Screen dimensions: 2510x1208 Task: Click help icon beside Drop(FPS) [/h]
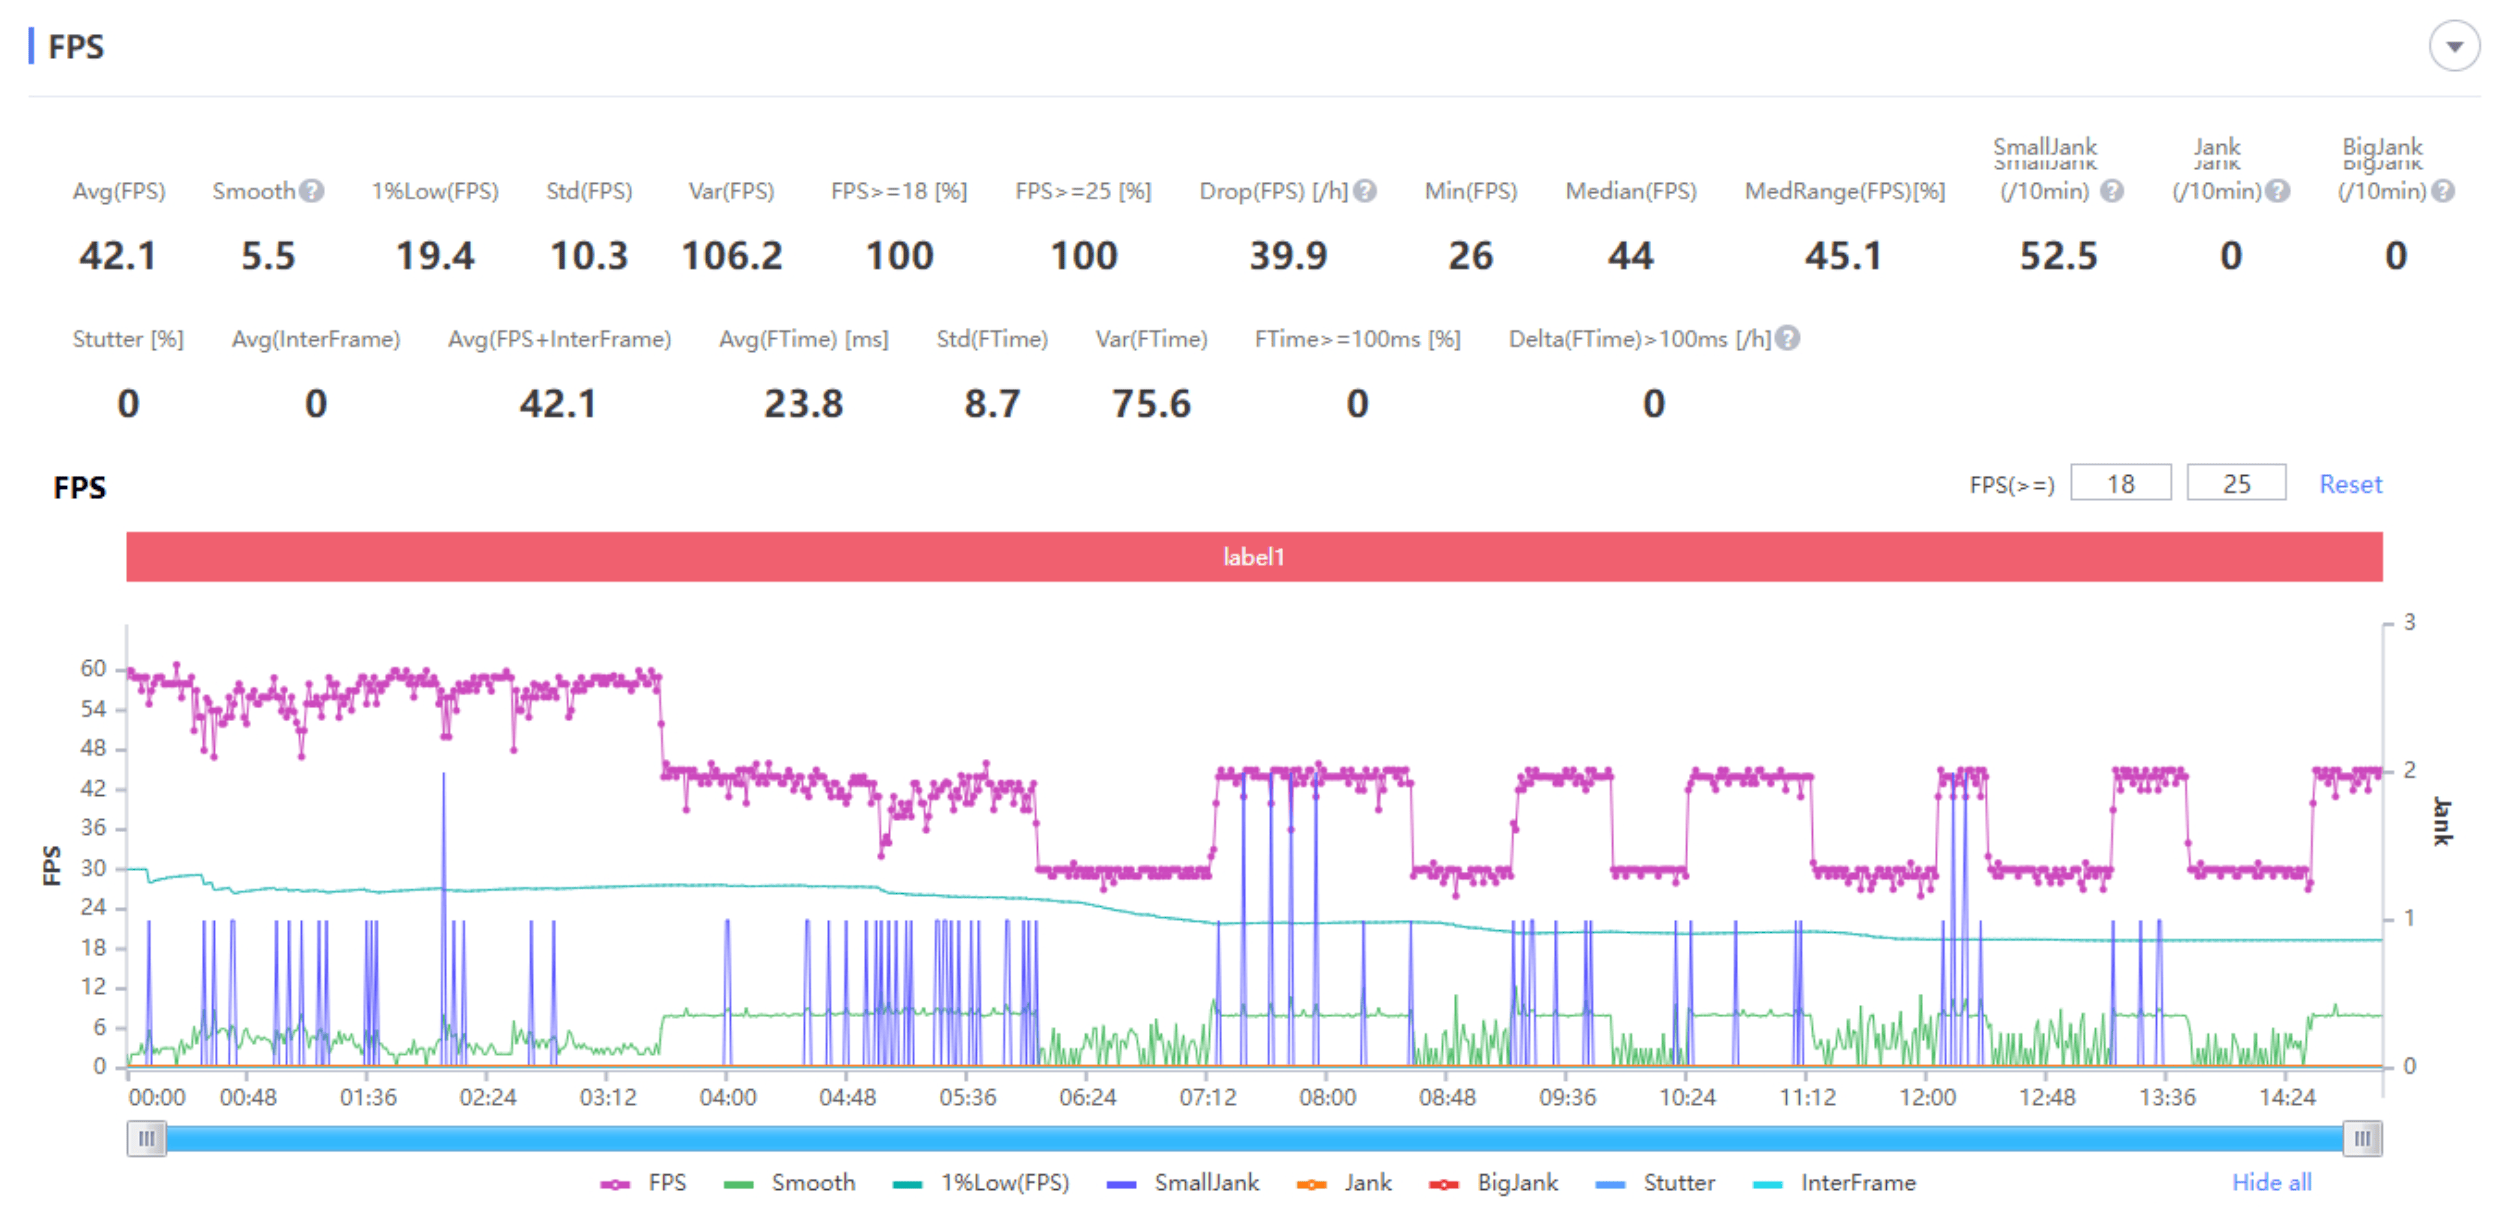[x=1365, y=191]
